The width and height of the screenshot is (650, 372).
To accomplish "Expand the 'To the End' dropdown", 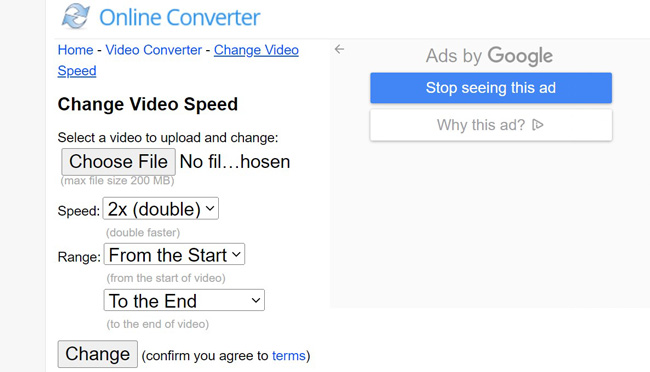I will pyautogui.click(x=184, y=300).
